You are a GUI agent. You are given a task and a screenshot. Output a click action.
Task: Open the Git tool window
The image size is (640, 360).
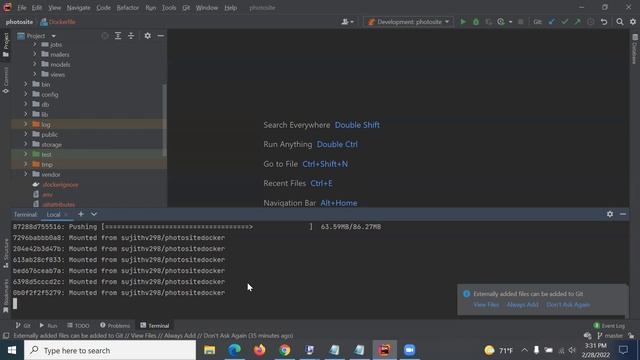pyautogui.click(x=23, y=325)
